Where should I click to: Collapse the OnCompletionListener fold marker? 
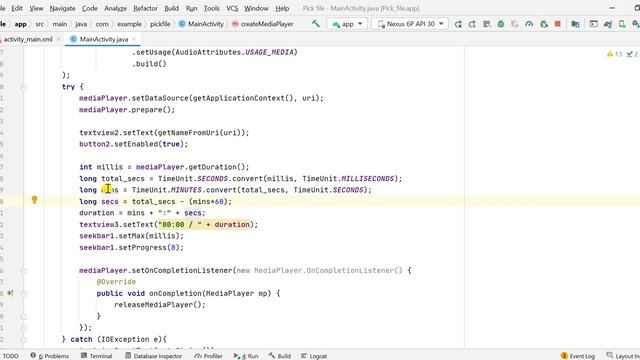[24, 271]
